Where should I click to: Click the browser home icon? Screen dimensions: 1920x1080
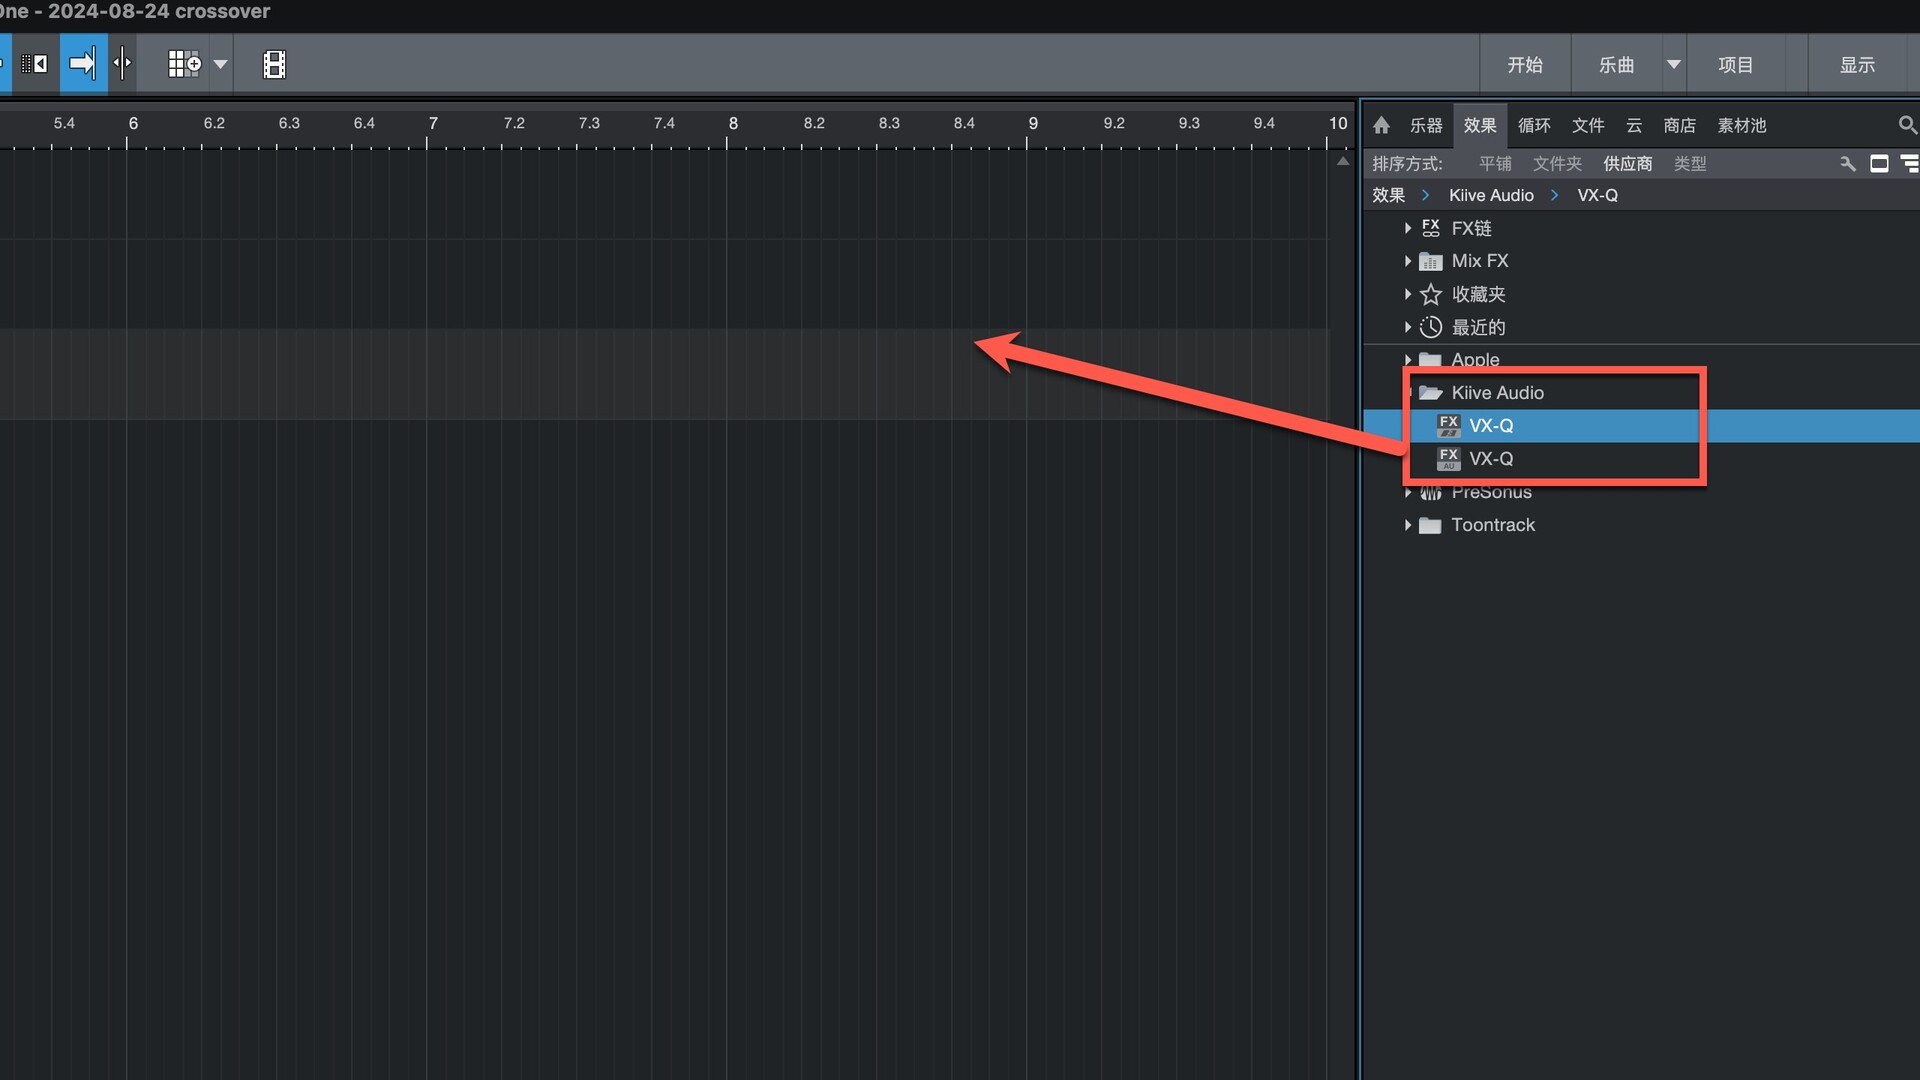point(1381,125)
